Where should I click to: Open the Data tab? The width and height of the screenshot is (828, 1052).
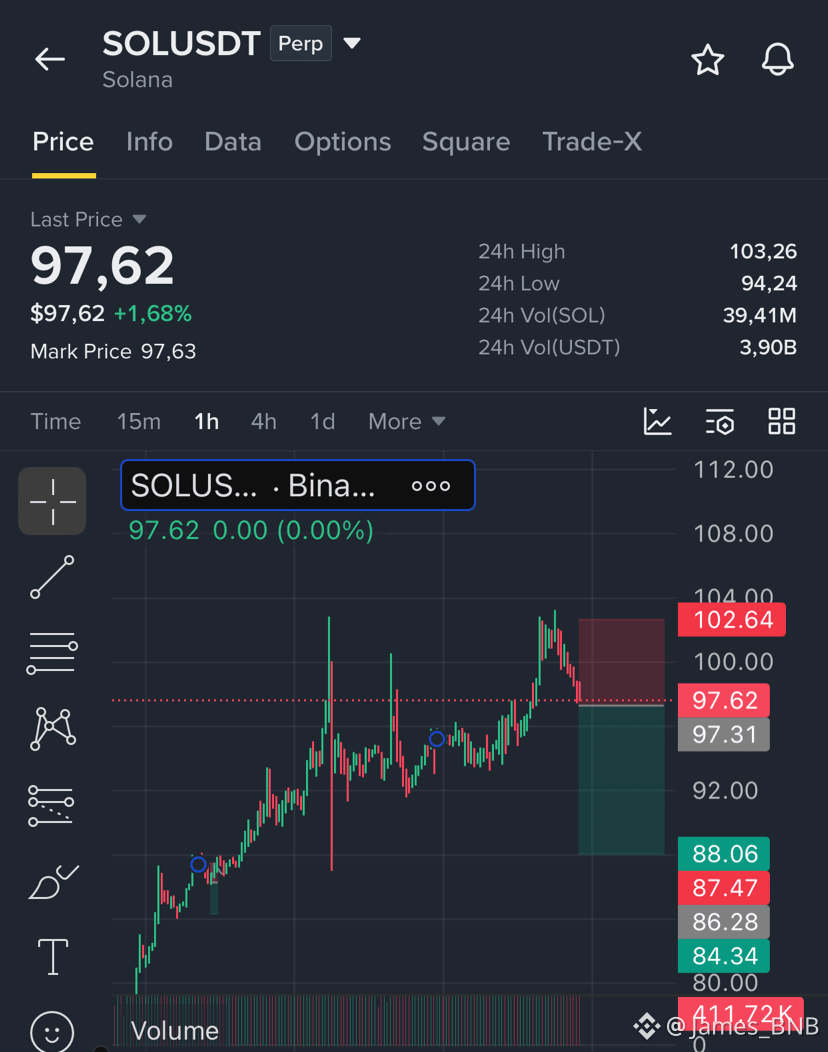click(x=233, y=142)
